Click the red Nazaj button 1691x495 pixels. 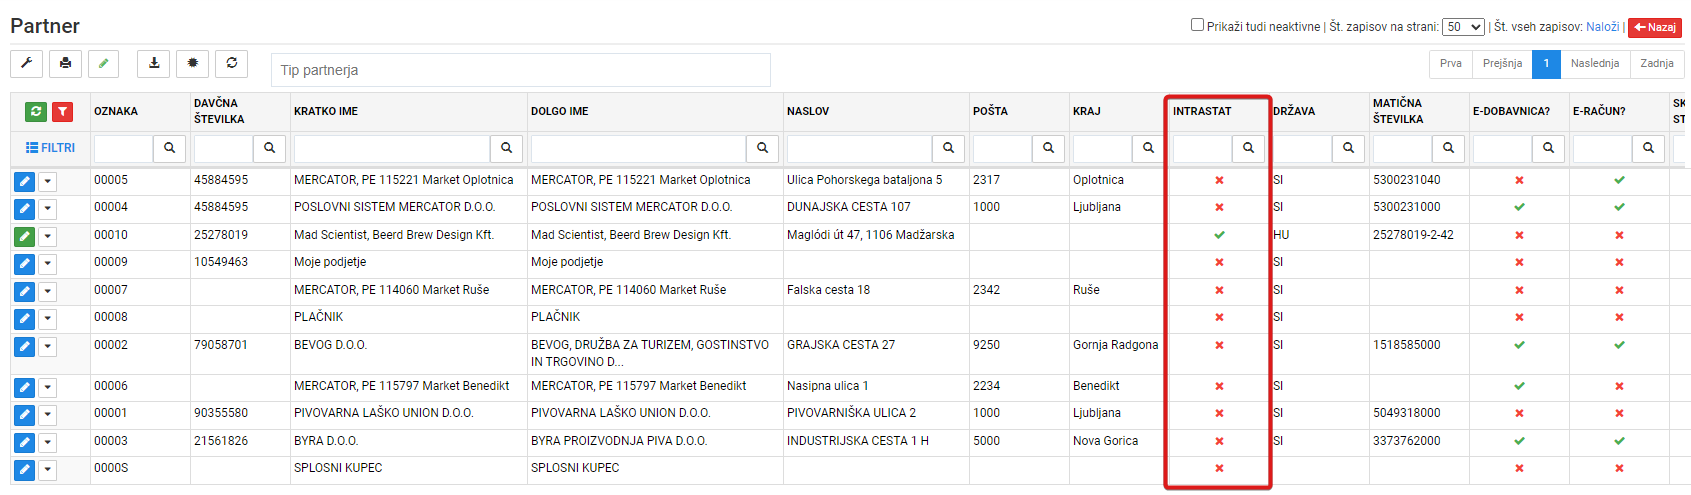[x=1655, y=27]
